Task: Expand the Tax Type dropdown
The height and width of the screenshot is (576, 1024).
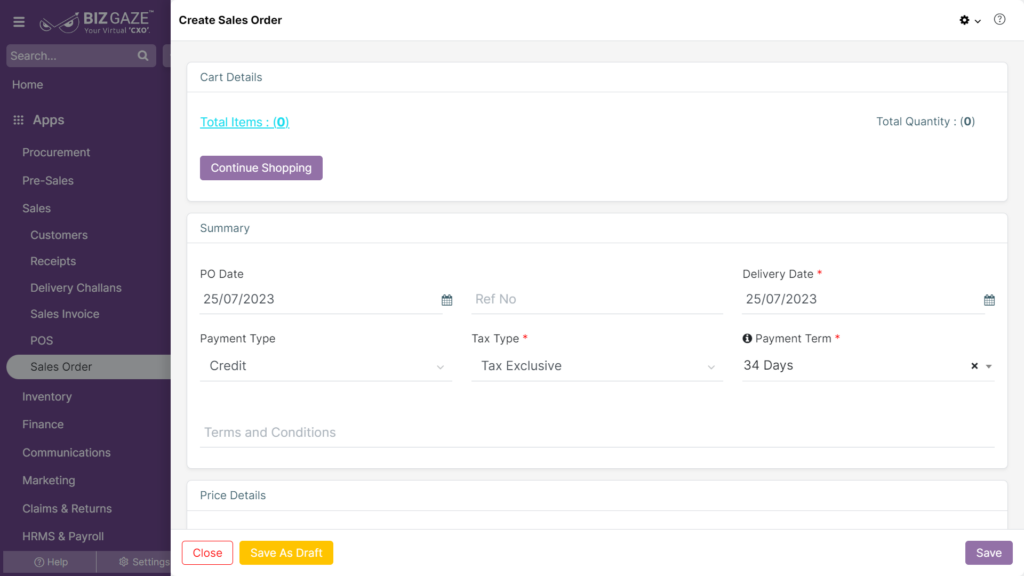Action: (597, 366)
